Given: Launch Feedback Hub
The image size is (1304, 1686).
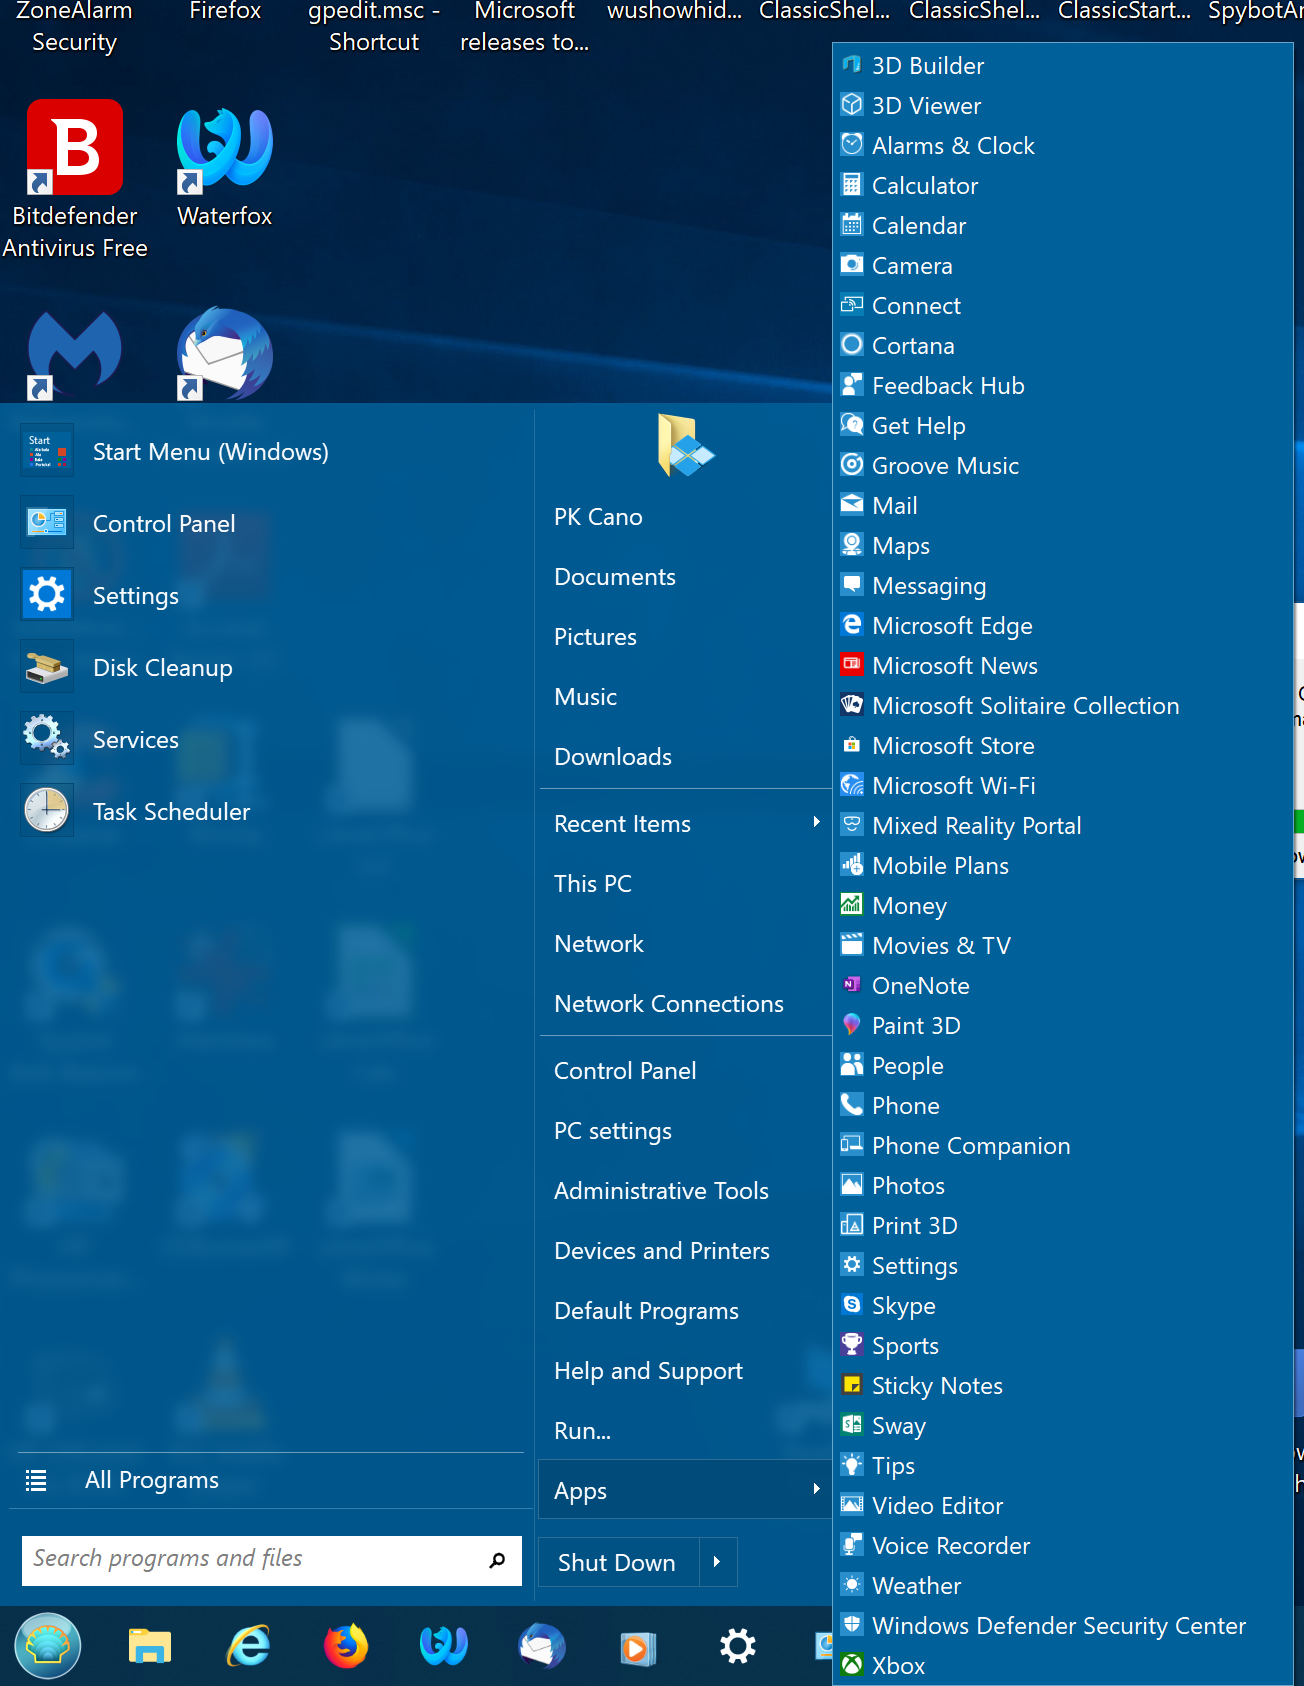Looking at the screenshot, I should [1063, 386].
